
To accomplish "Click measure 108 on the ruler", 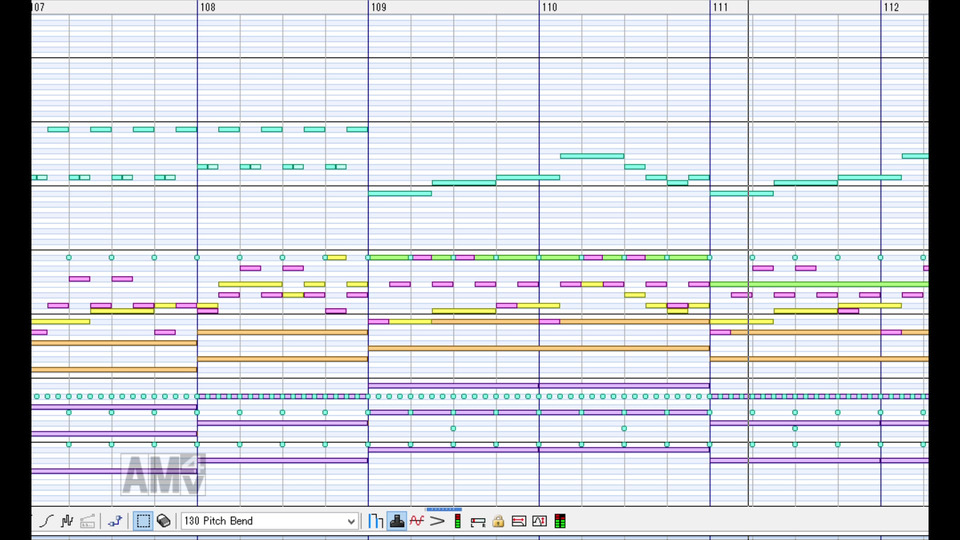I will tap(208, 7).
